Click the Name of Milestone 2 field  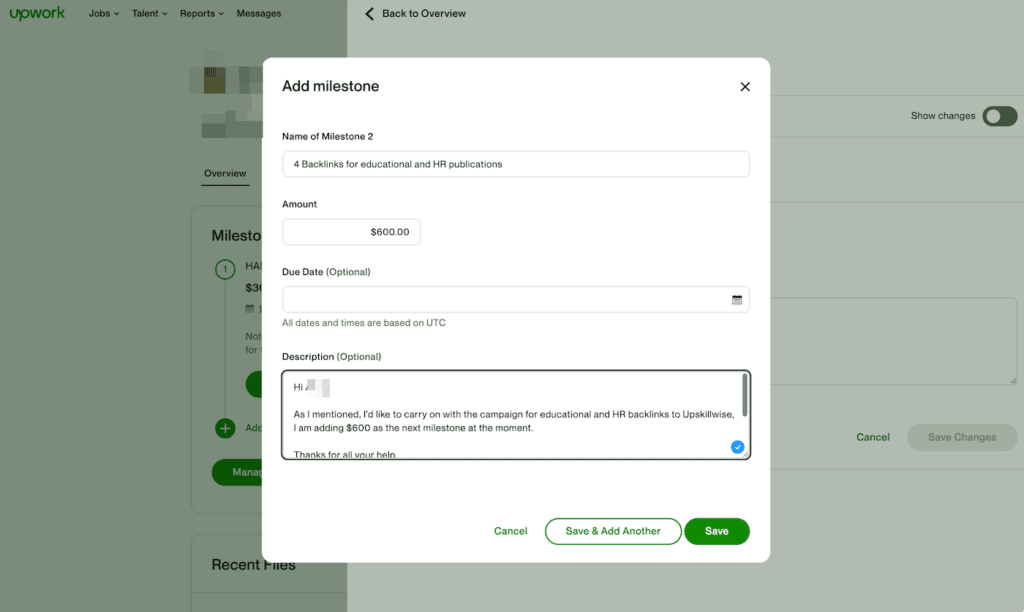click(x=515, y=164)
